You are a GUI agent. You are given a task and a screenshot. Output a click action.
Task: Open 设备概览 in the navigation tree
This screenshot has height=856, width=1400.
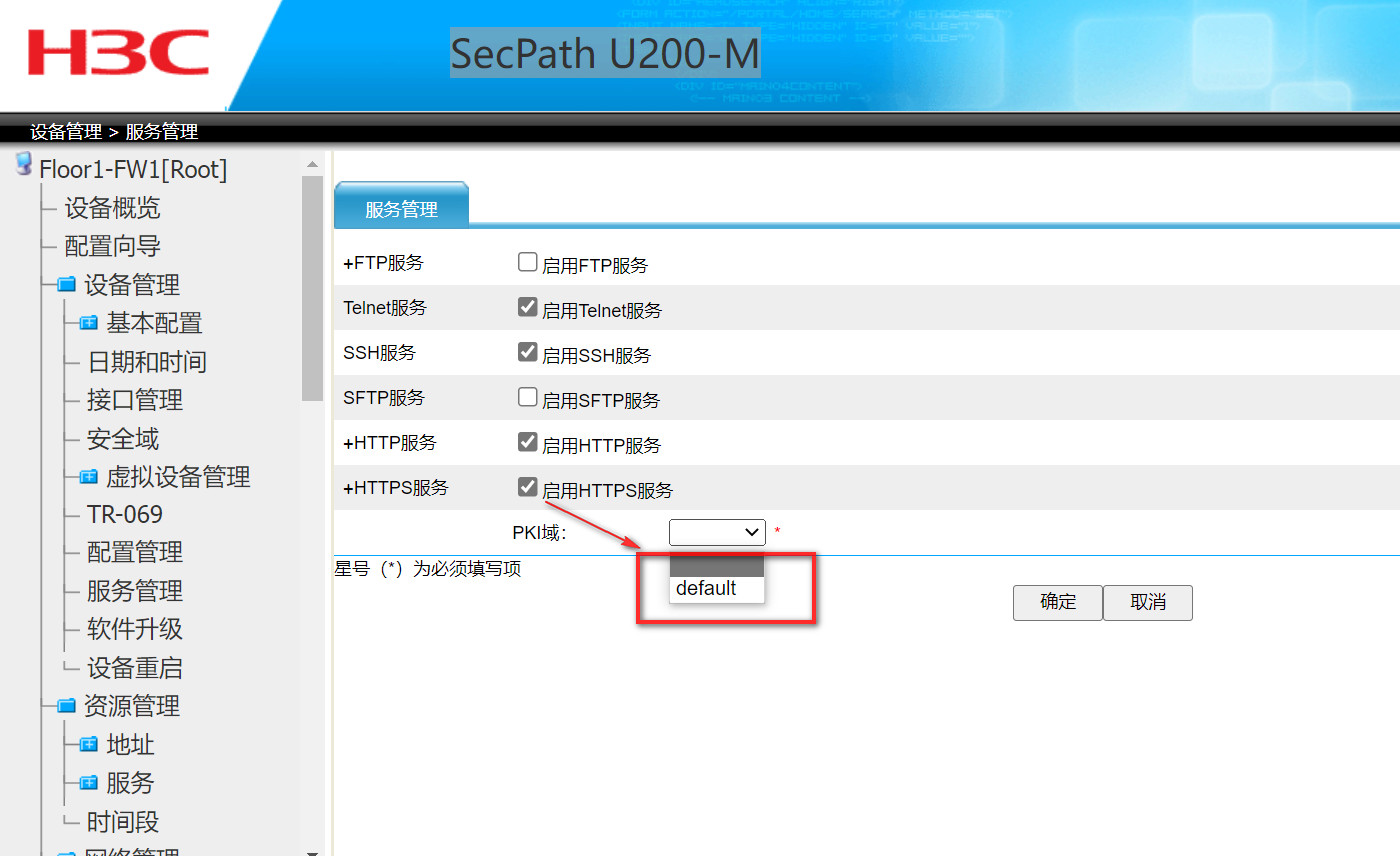coord(112,208)
